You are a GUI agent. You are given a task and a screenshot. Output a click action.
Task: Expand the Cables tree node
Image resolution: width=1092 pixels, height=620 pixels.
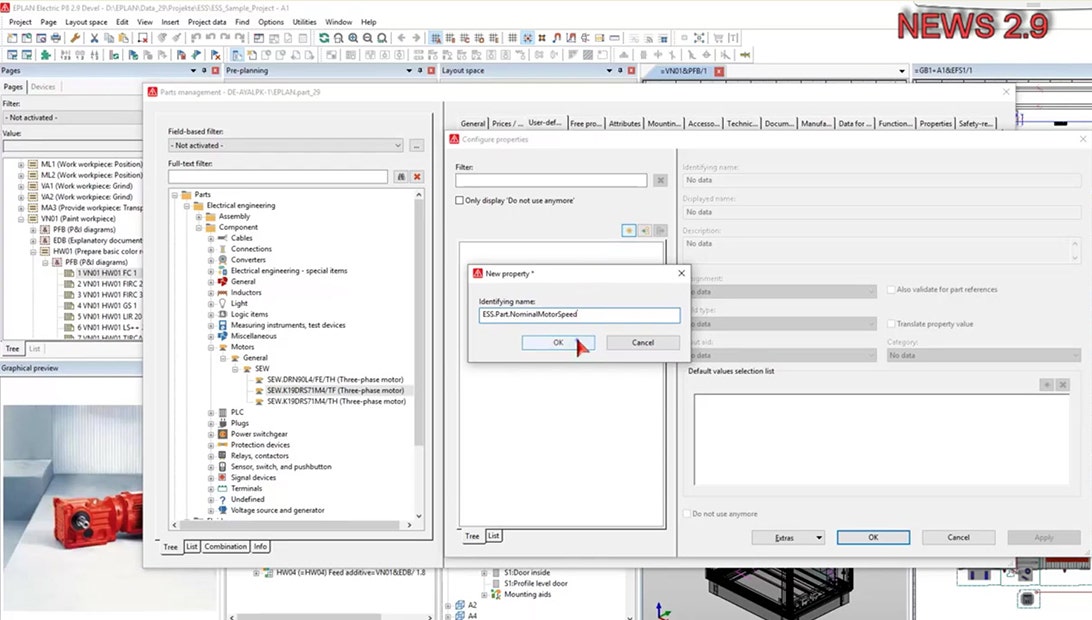[x=210, y=238]
